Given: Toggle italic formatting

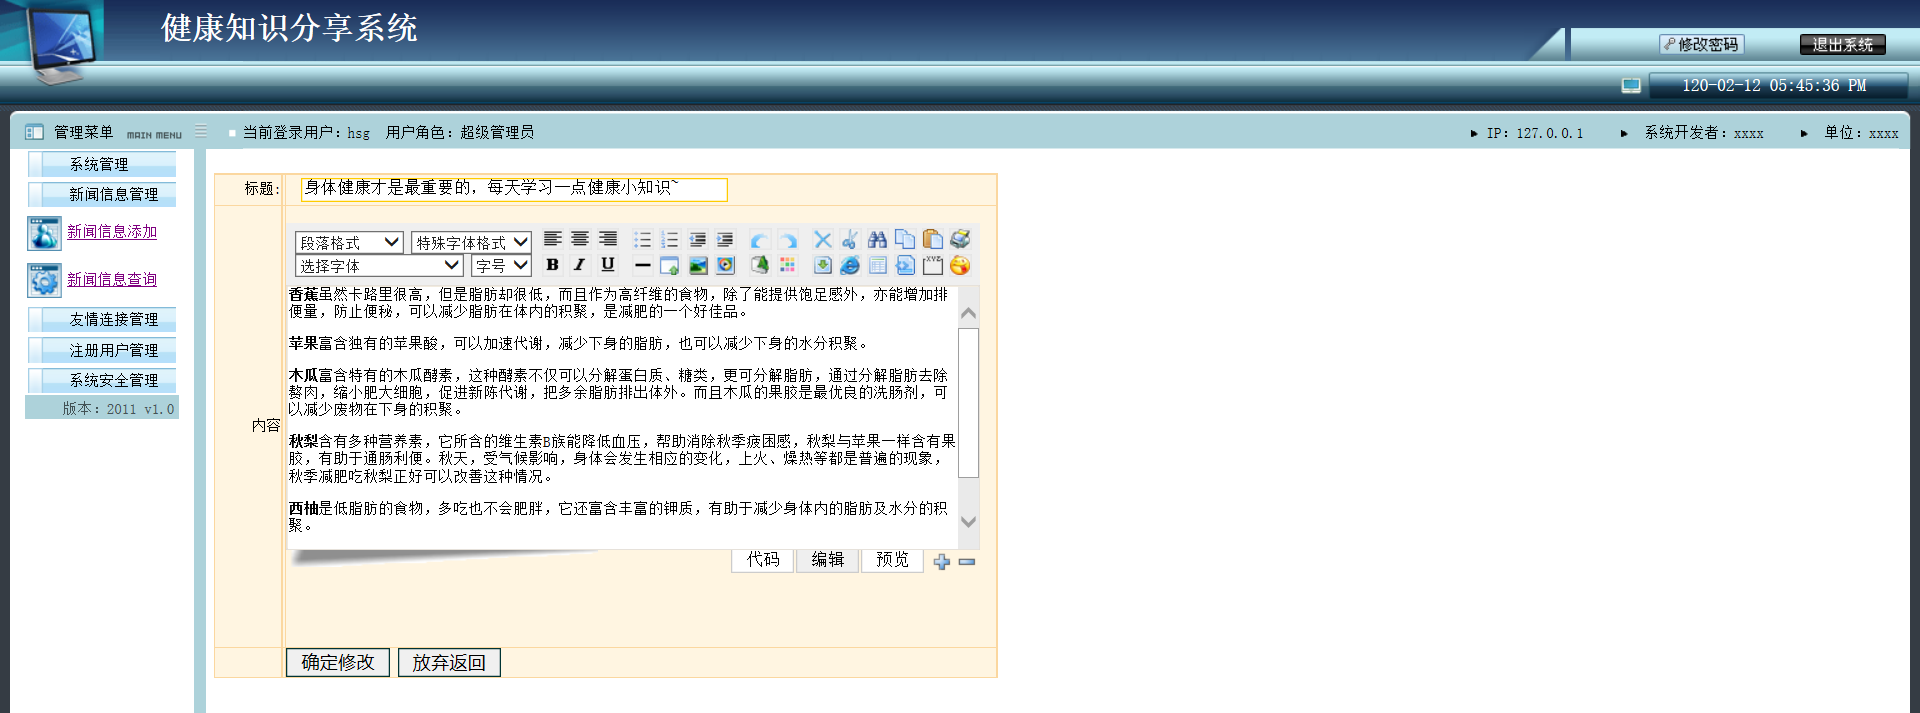Looking at the screenshot, I should pos(580,265).
